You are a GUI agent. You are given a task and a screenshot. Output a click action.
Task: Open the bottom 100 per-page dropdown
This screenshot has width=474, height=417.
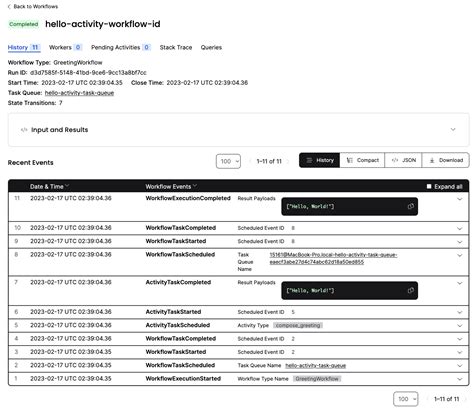[406, 399]
